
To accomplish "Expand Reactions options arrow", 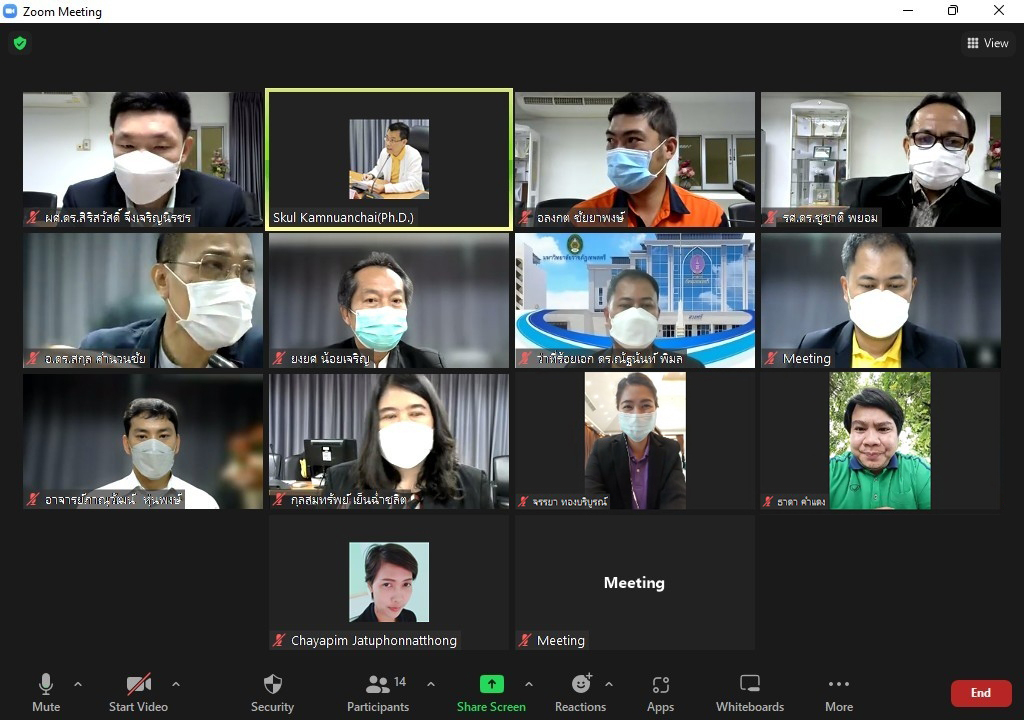I will click(609, 684).
